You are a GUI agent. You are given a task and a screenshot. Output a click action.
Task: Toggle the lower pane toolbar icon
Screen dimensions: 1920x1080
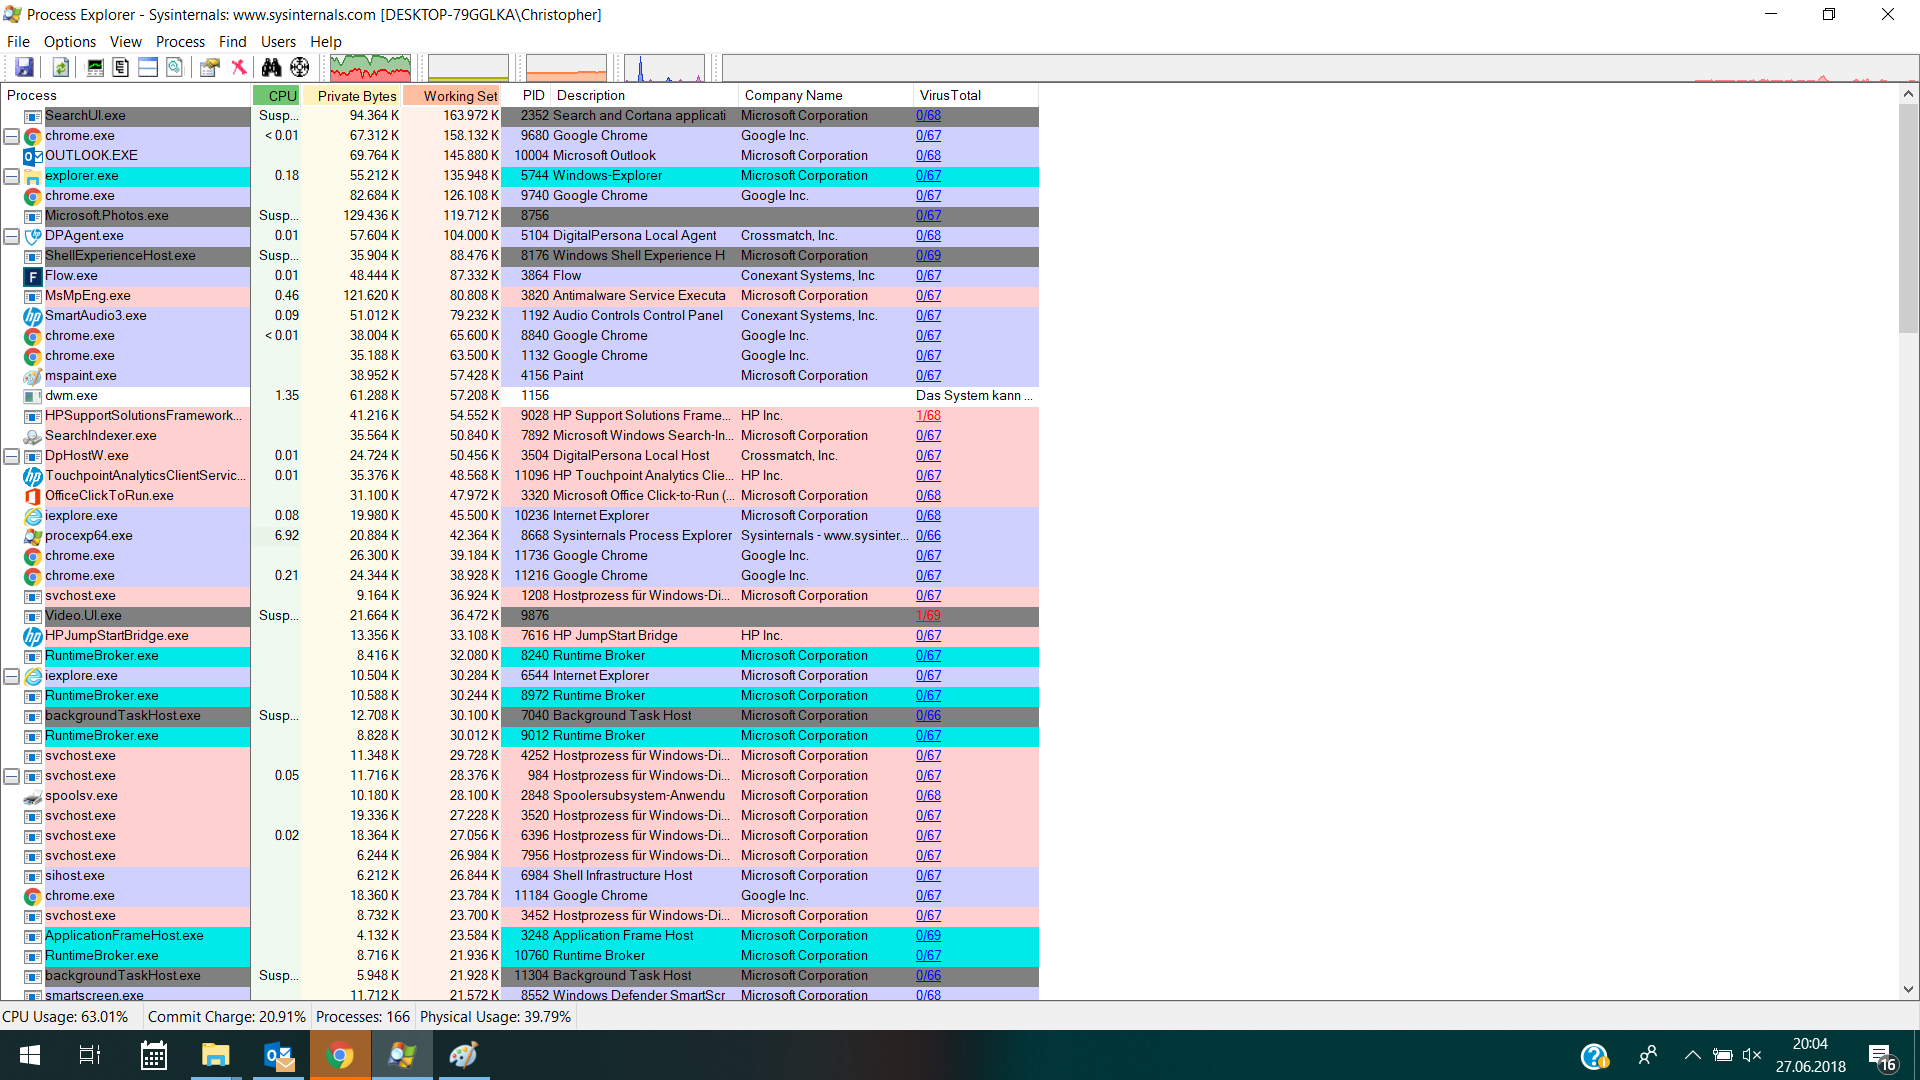[x=148, y=67]
